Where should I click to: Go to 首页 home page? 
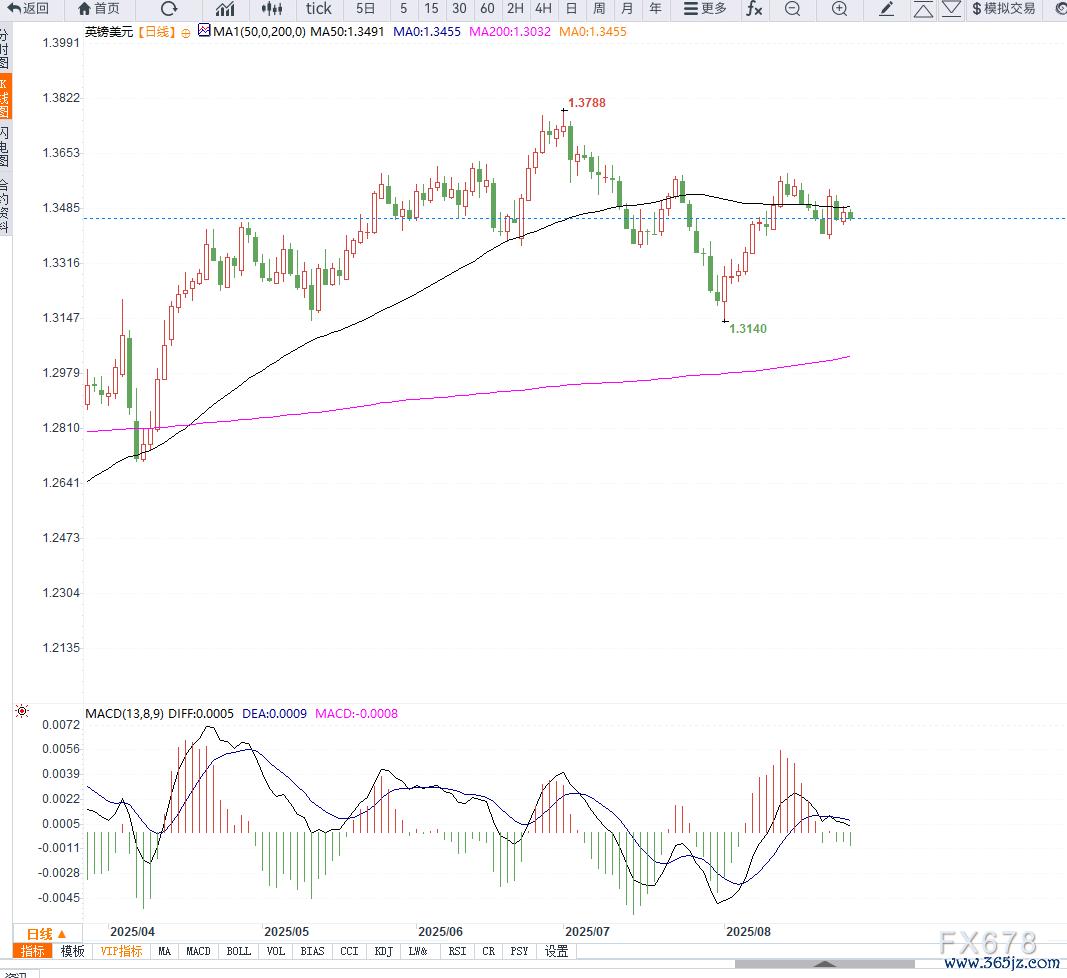pyautogui.click(x=99, y=9)
